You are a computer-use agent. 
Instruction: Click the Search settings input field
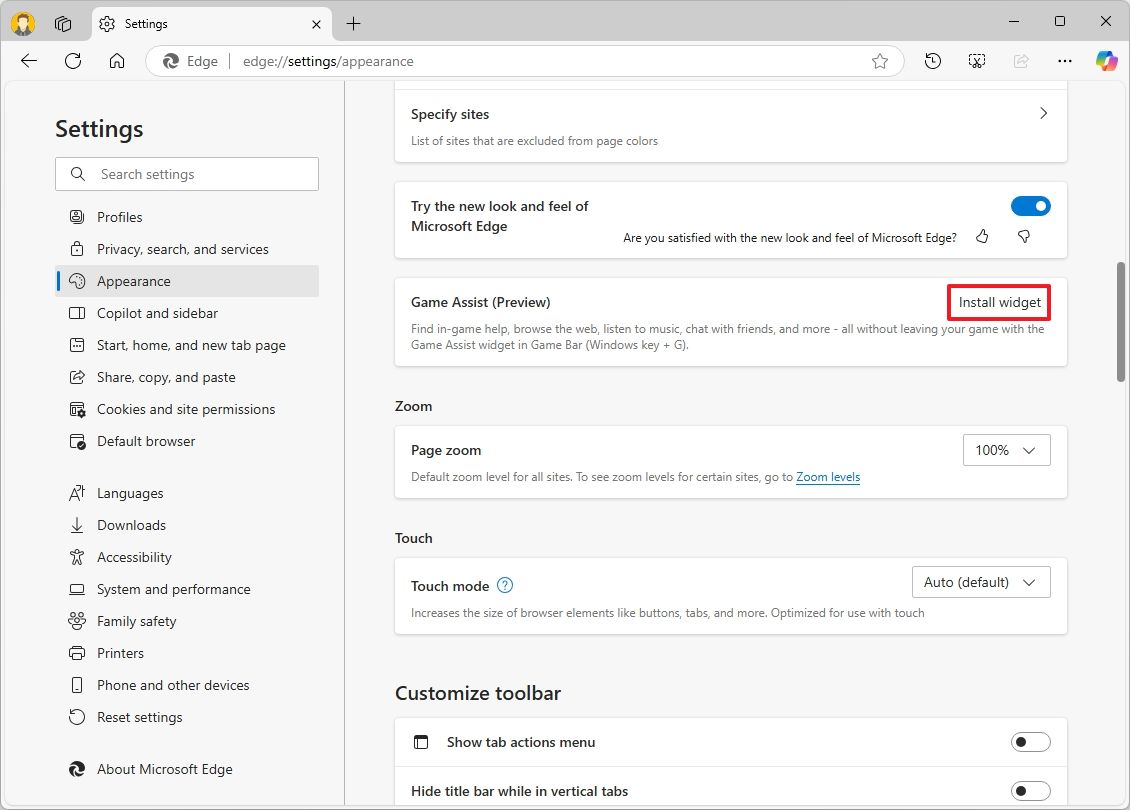pos(187,174)
